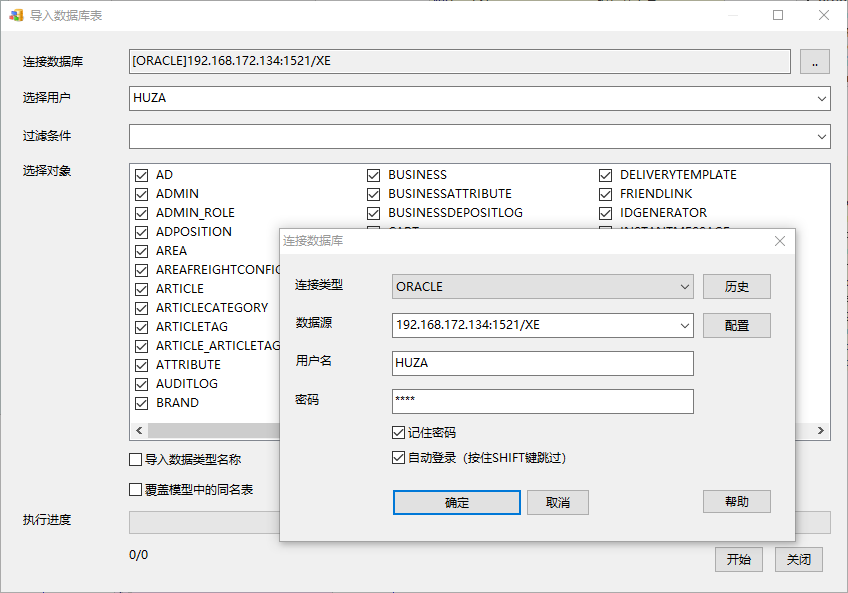The image size is (848, 593).
Task: Click the 帮助 button
Action: pyautogui.click(x=737, y=502)
